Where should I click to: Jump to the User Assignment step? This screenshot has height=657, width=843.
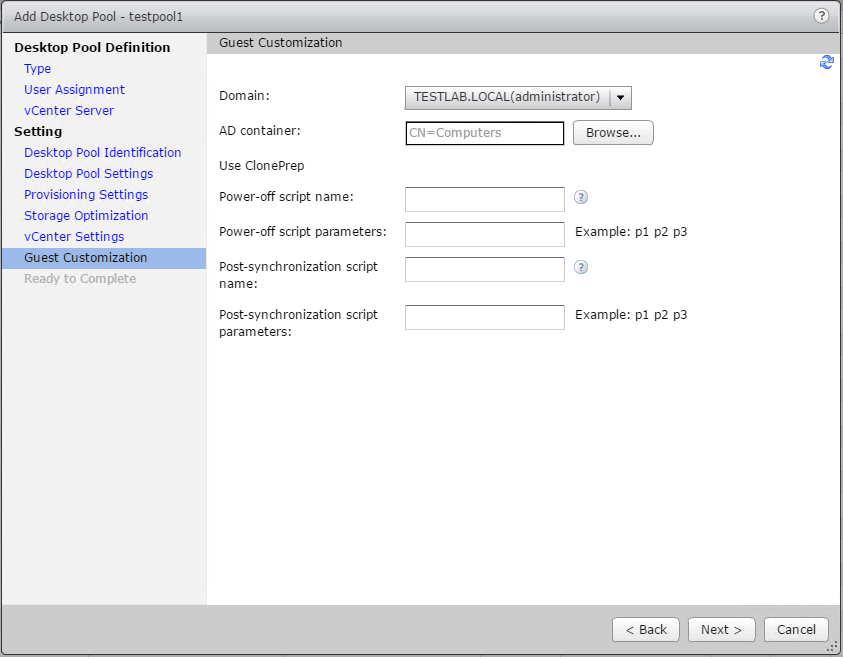coord(75,90)
